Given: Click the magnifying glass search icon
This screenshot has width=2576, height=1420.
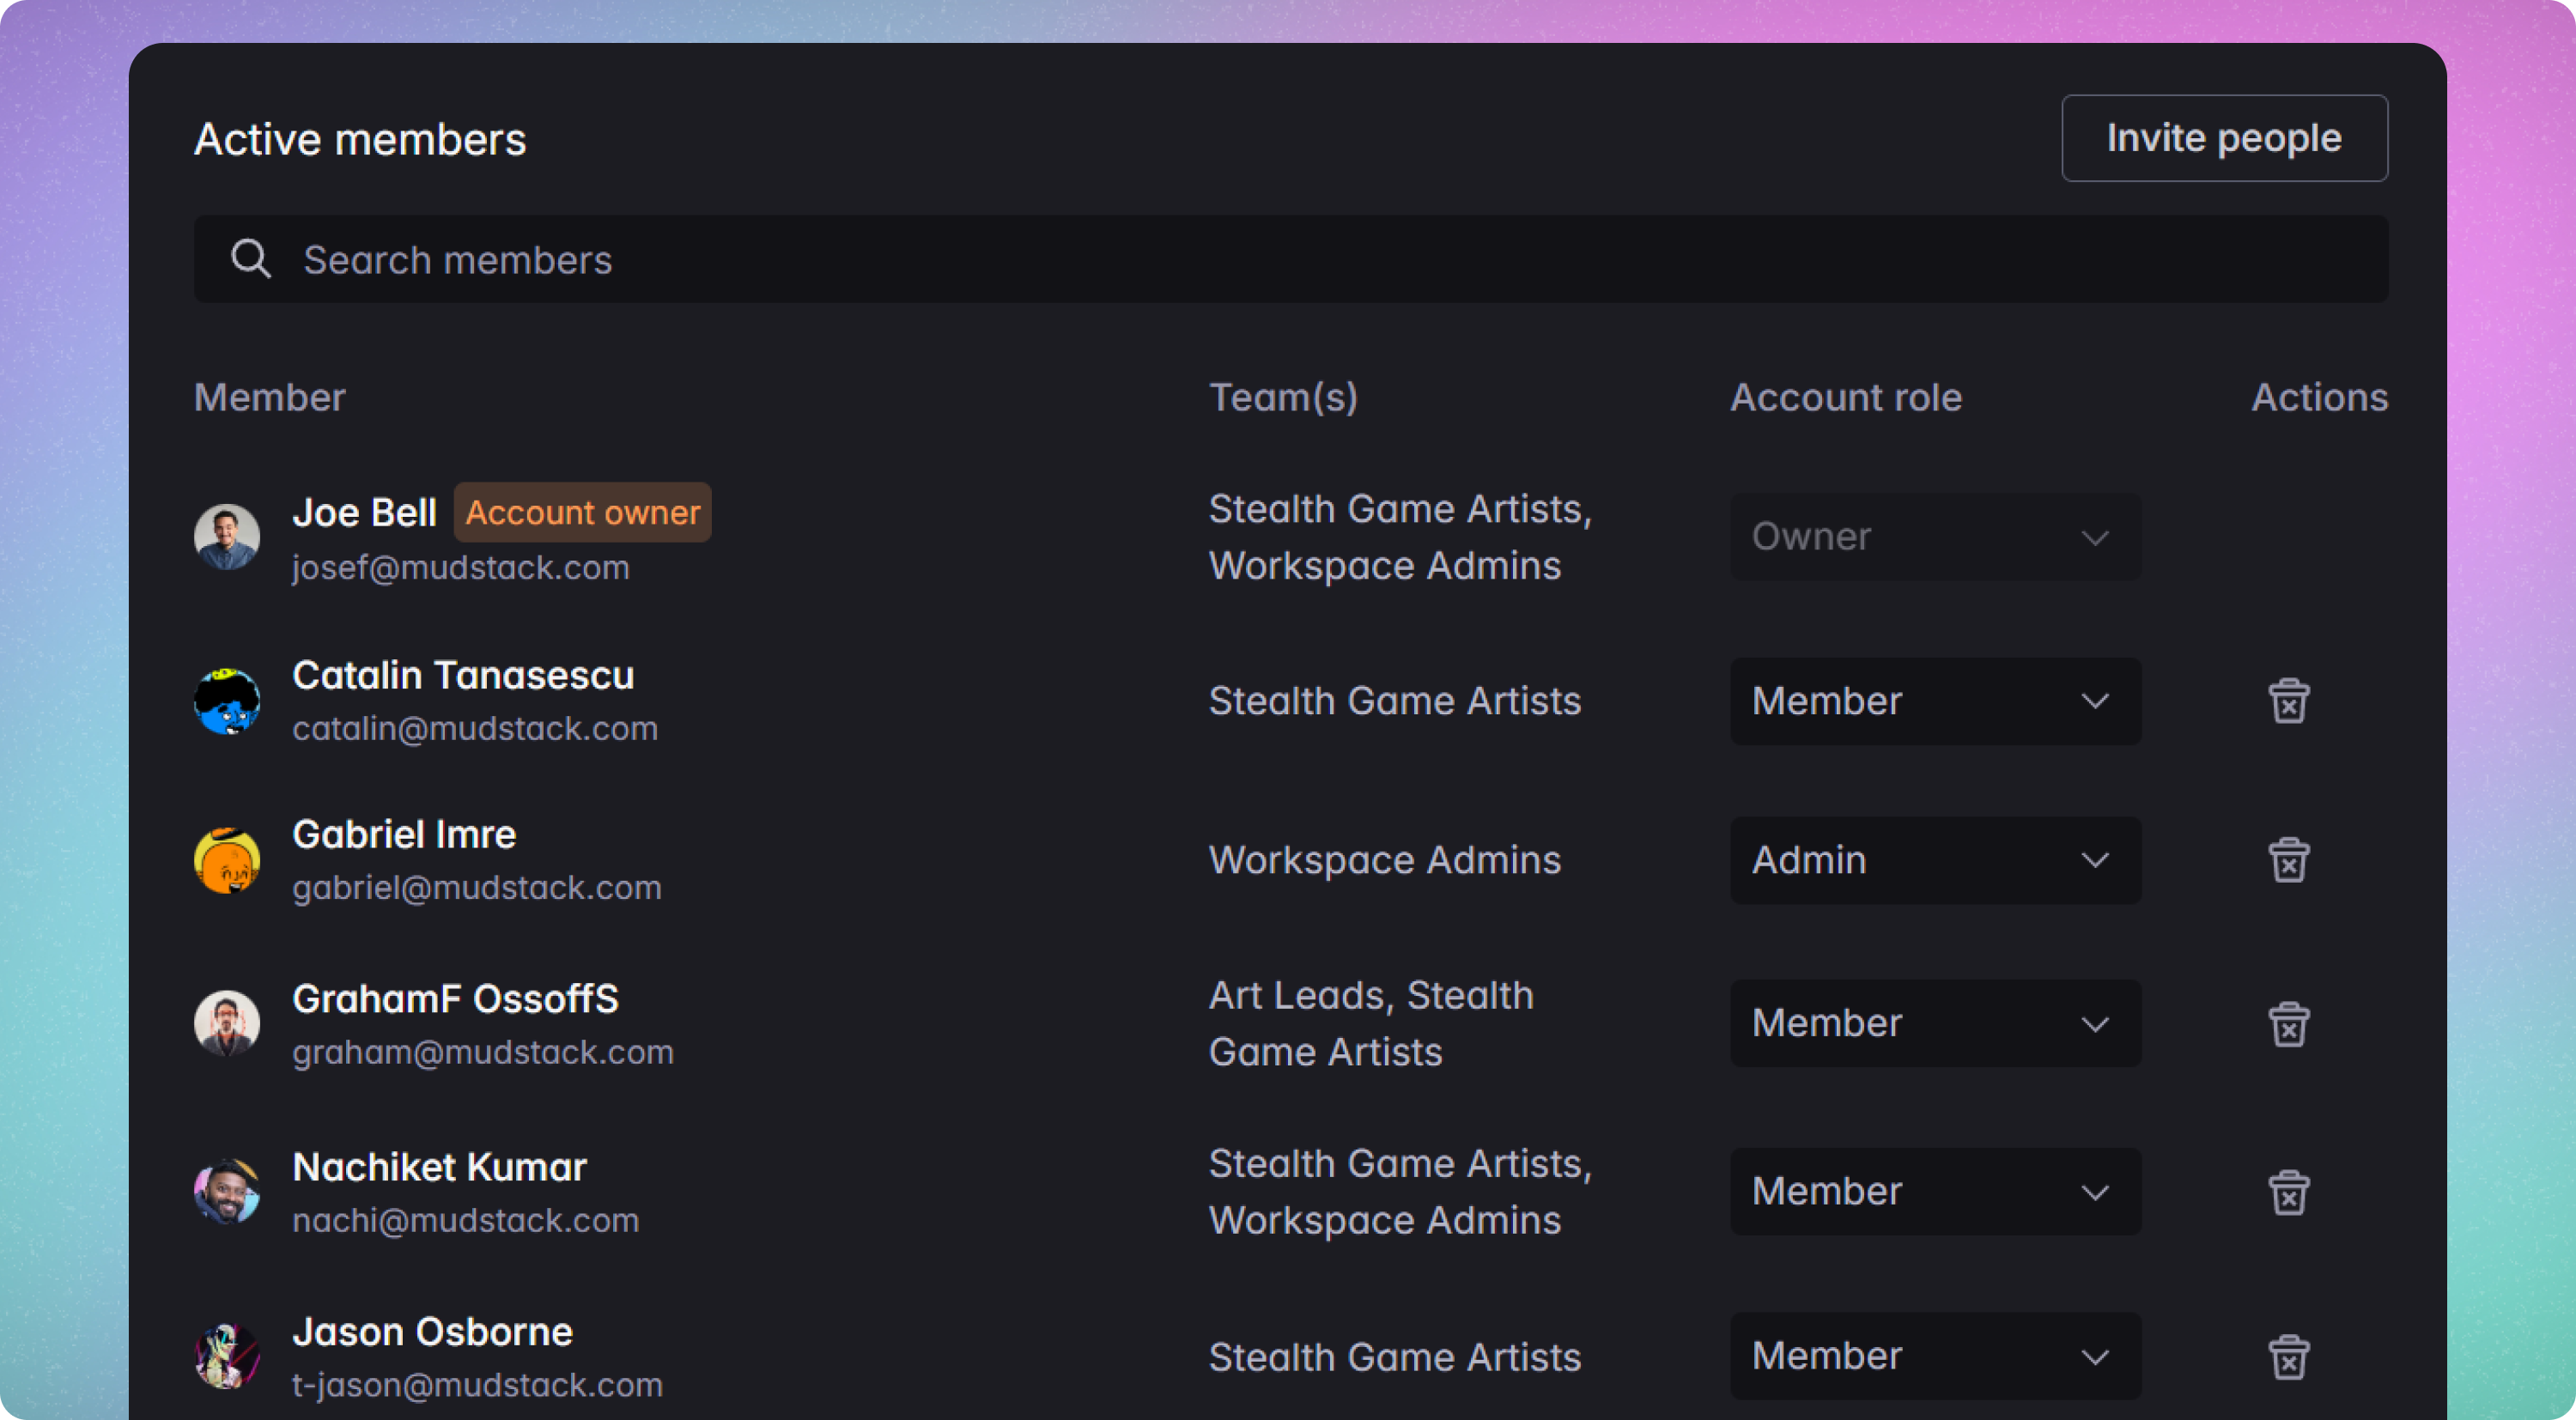Looking at the screenshot, I should coord(251,259).
